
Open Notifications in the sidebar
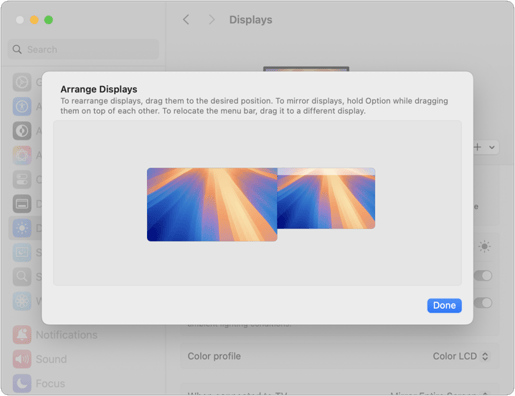click(x=55, y=335)
